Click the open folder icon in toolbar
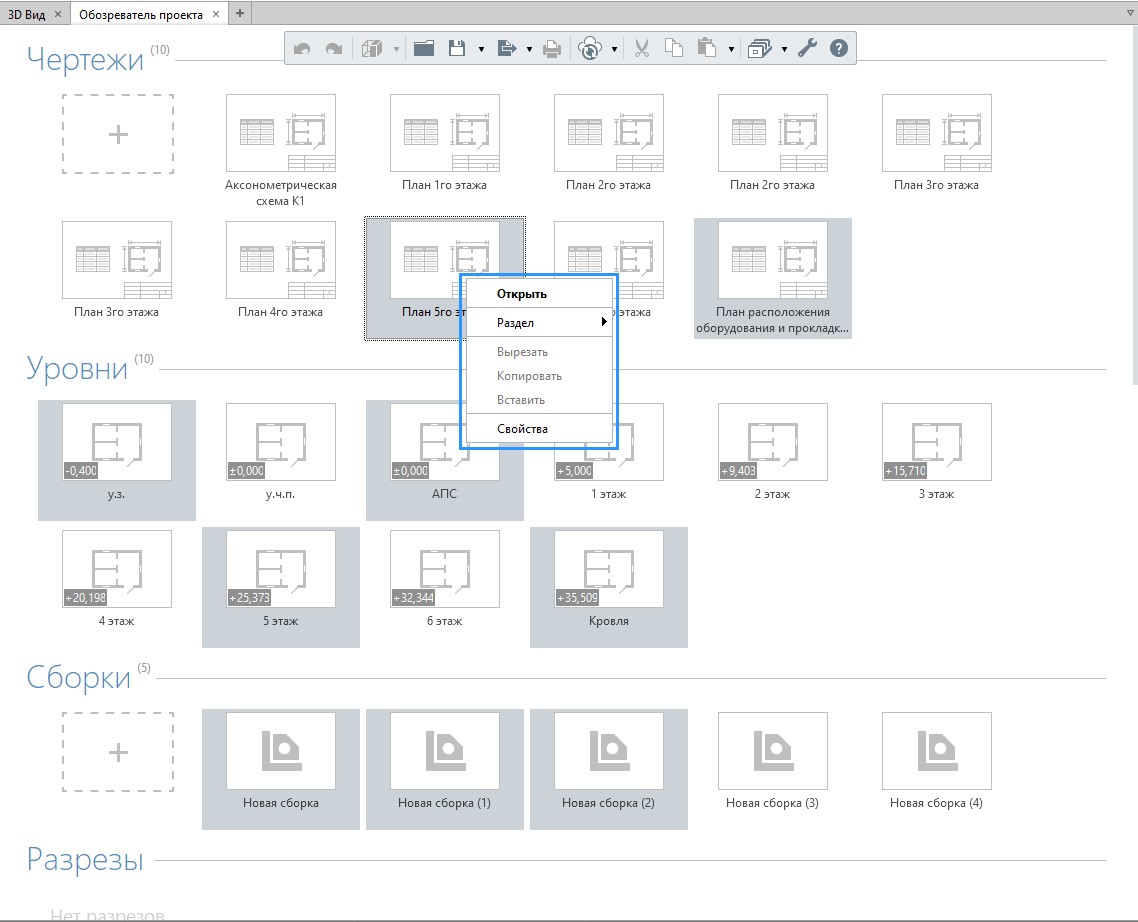 (423, 48)
